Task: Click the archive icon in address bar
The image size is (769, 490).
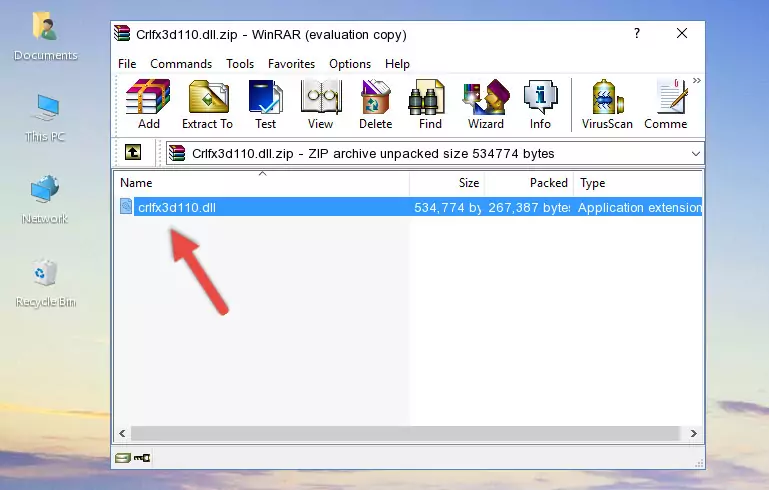Action: 177,153
